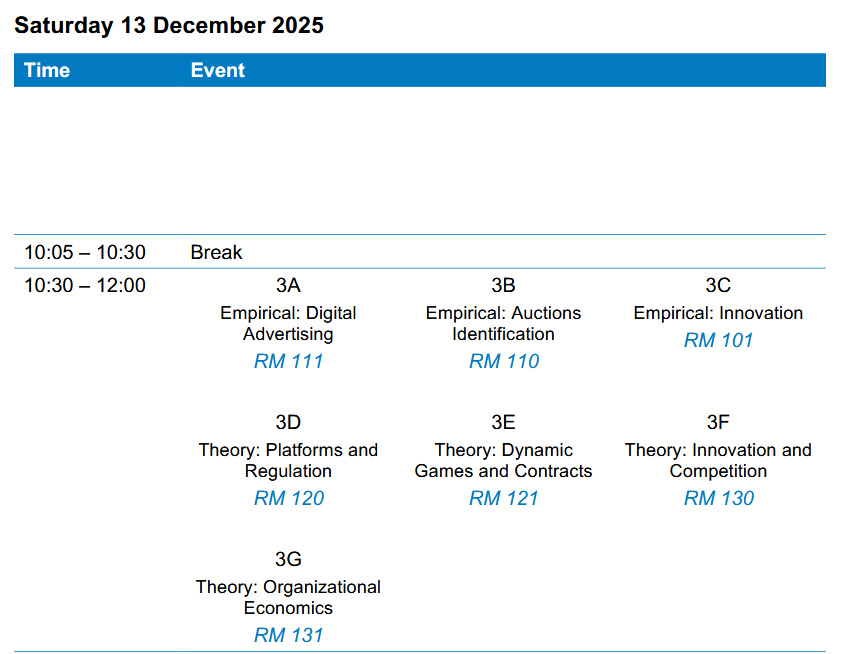Open the RM 121 room link
Screen dimensions: 842x654
[503, 499]
